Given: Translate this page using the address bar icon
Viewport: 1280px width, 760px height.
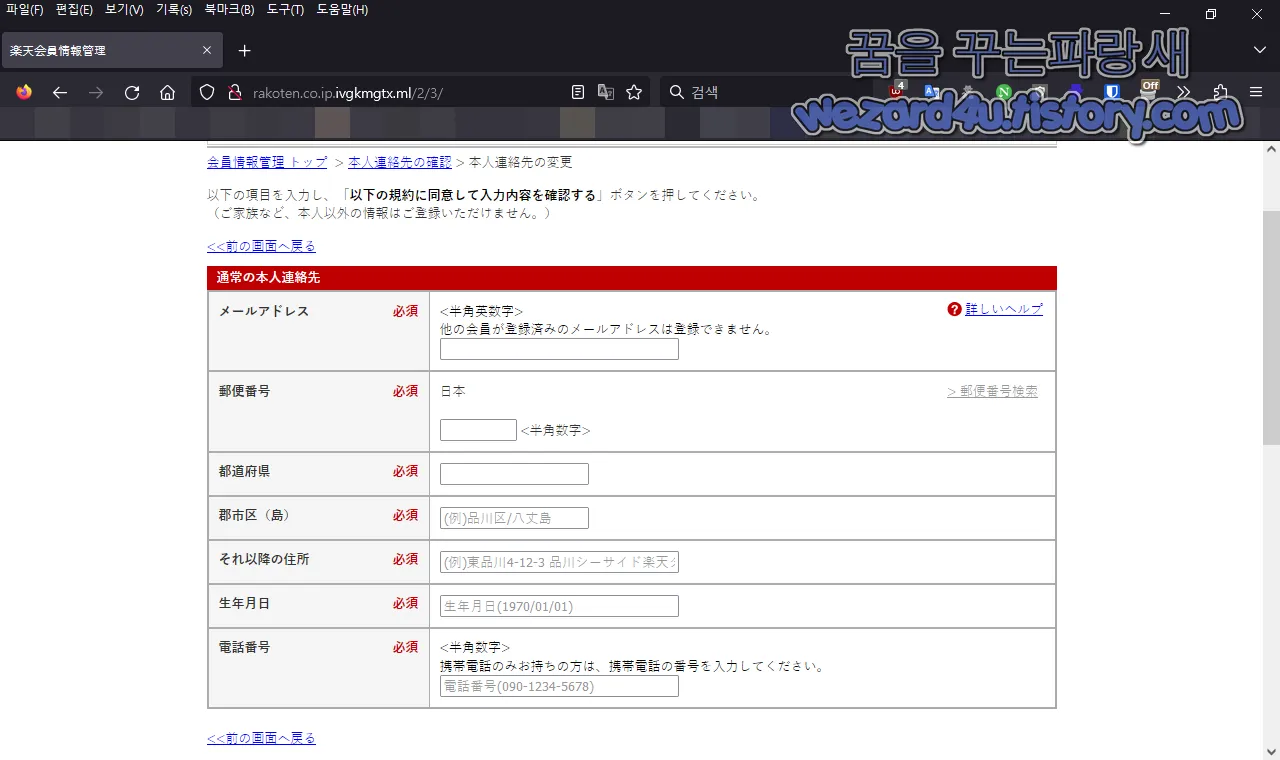Looking at the screenshot, I should point(606,92).
